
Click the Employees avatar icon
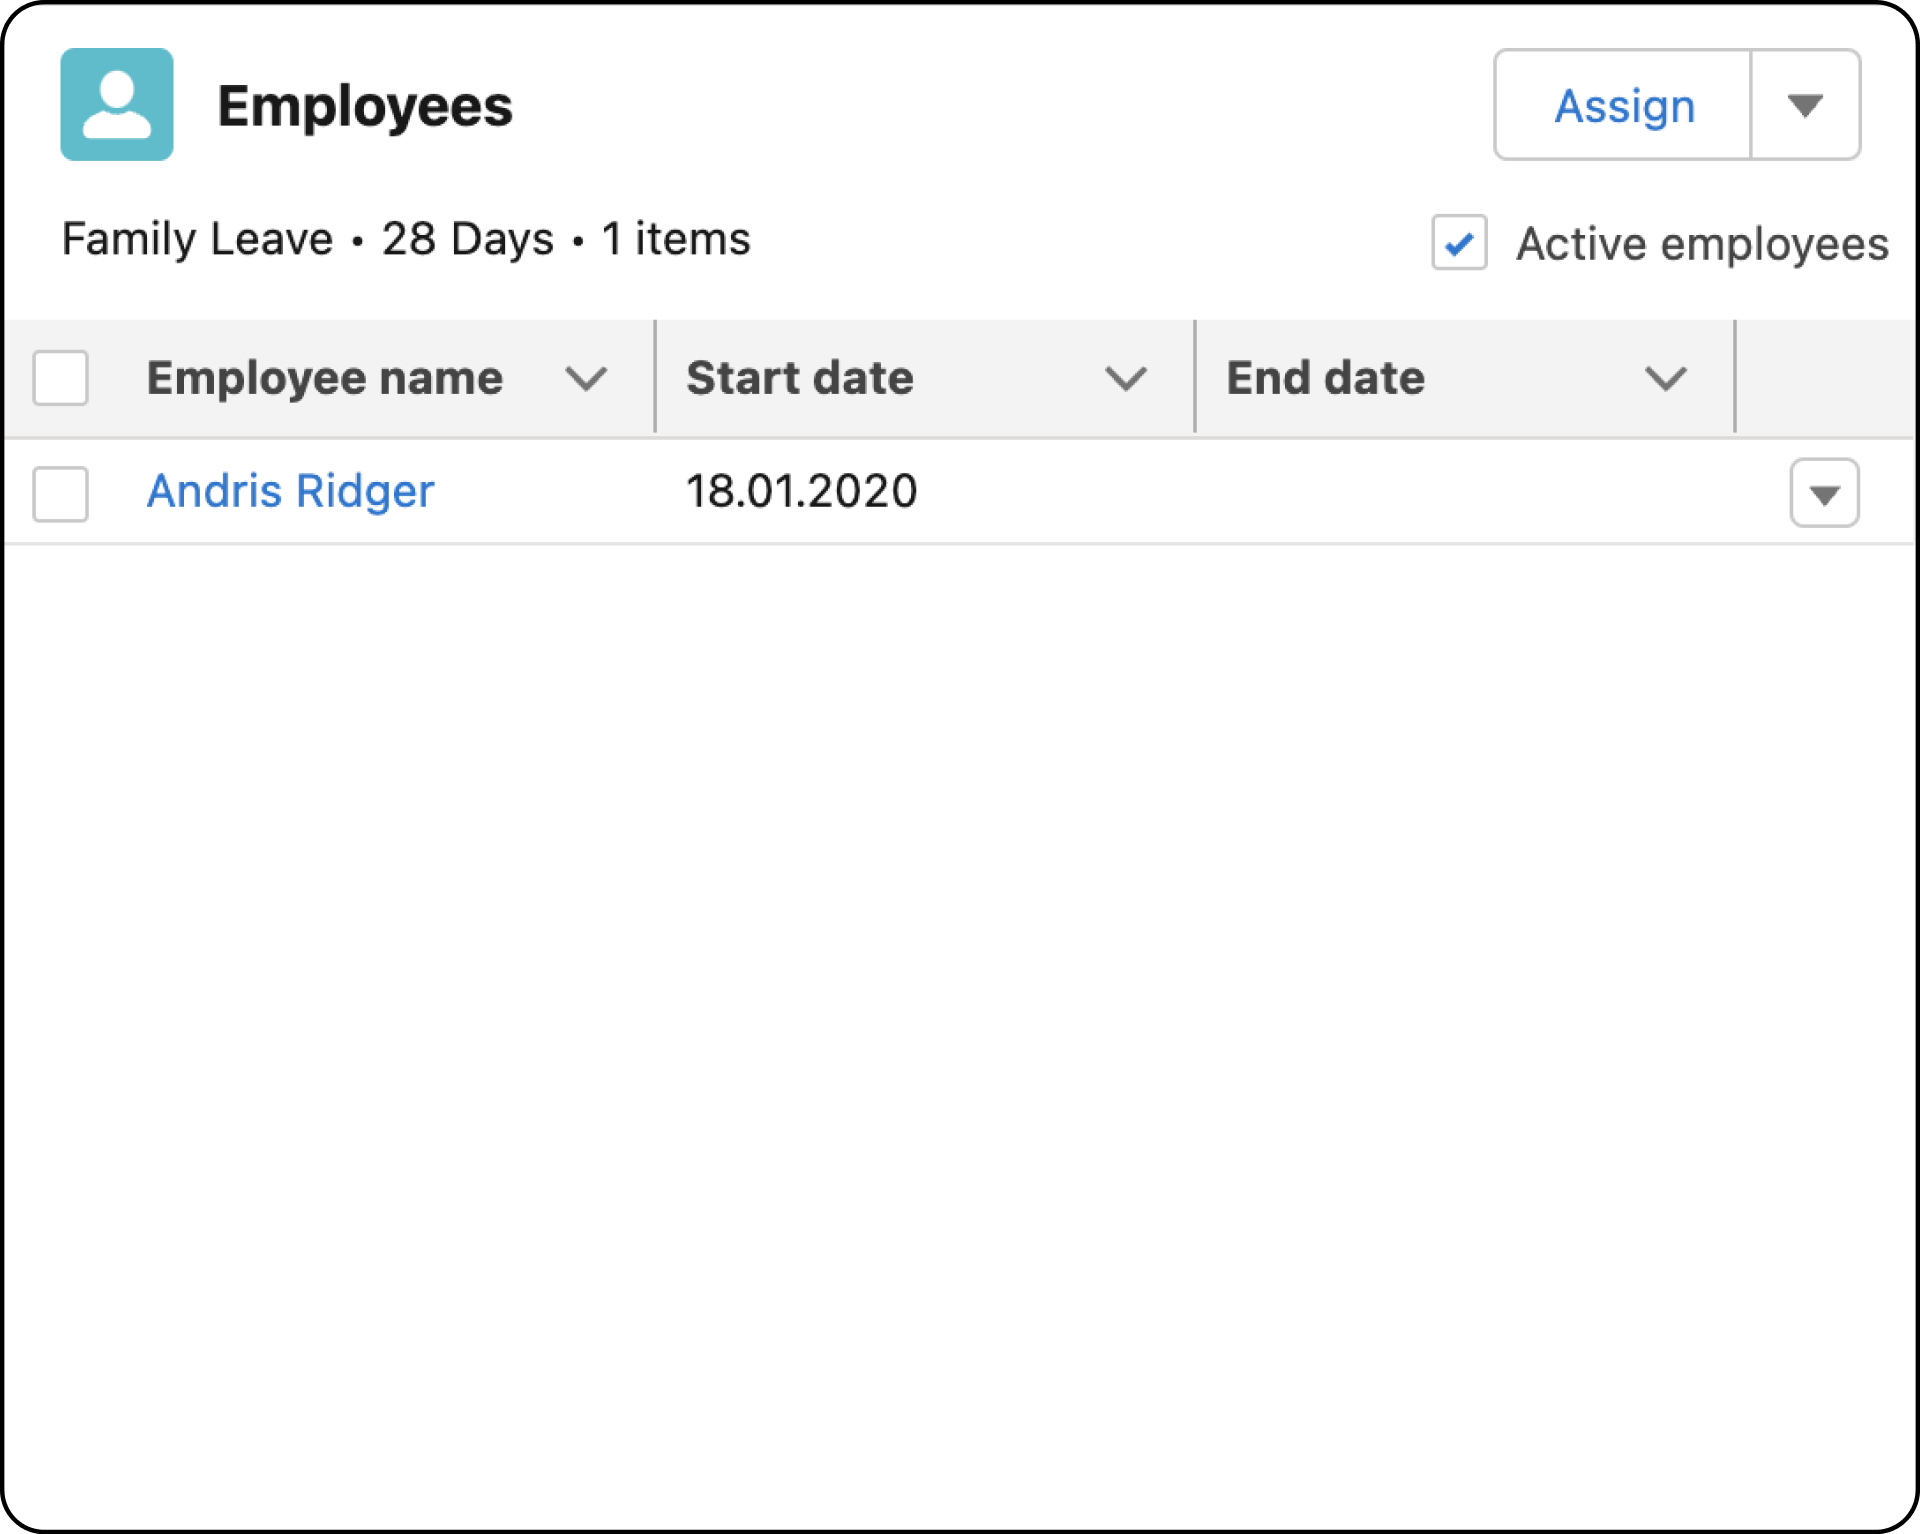[117, 106]
